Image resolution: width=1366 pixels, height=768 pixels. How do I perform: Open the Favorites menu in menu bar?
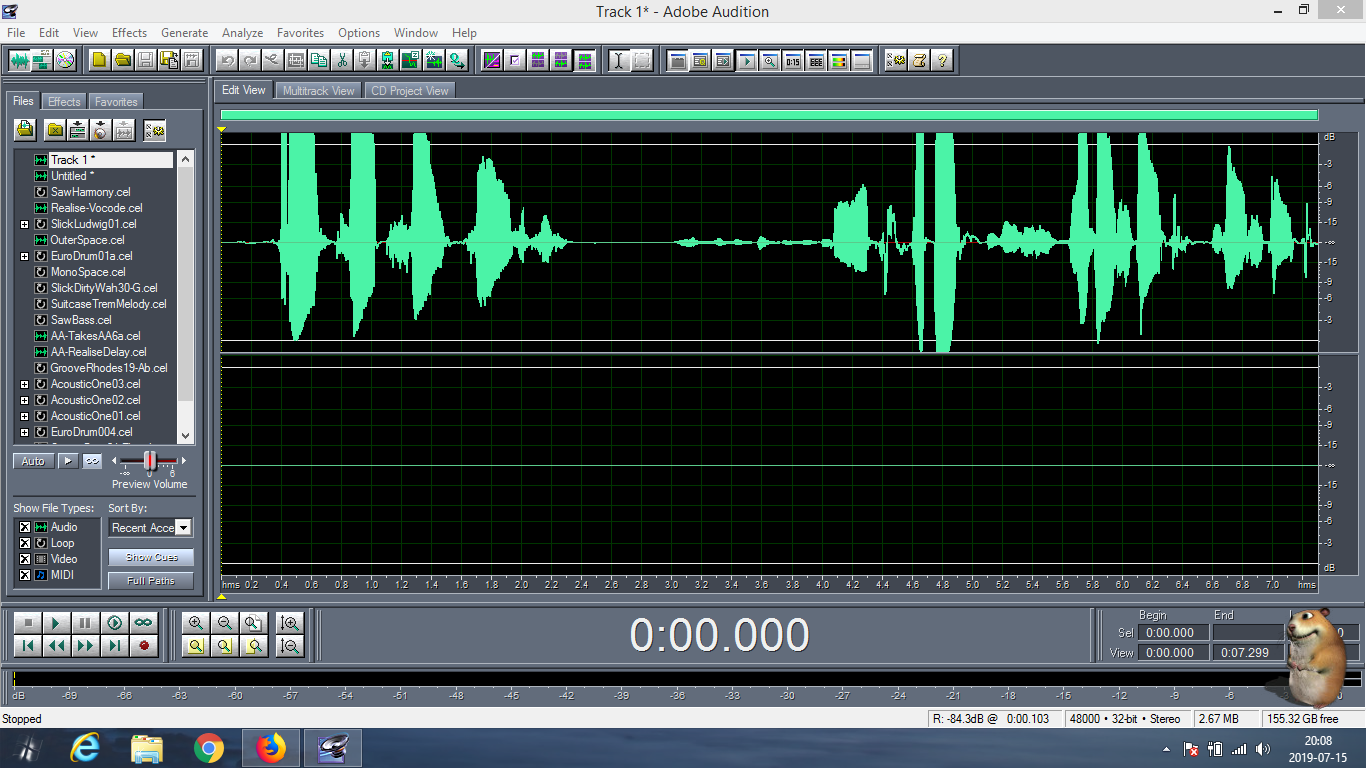(x=300, y=33)
